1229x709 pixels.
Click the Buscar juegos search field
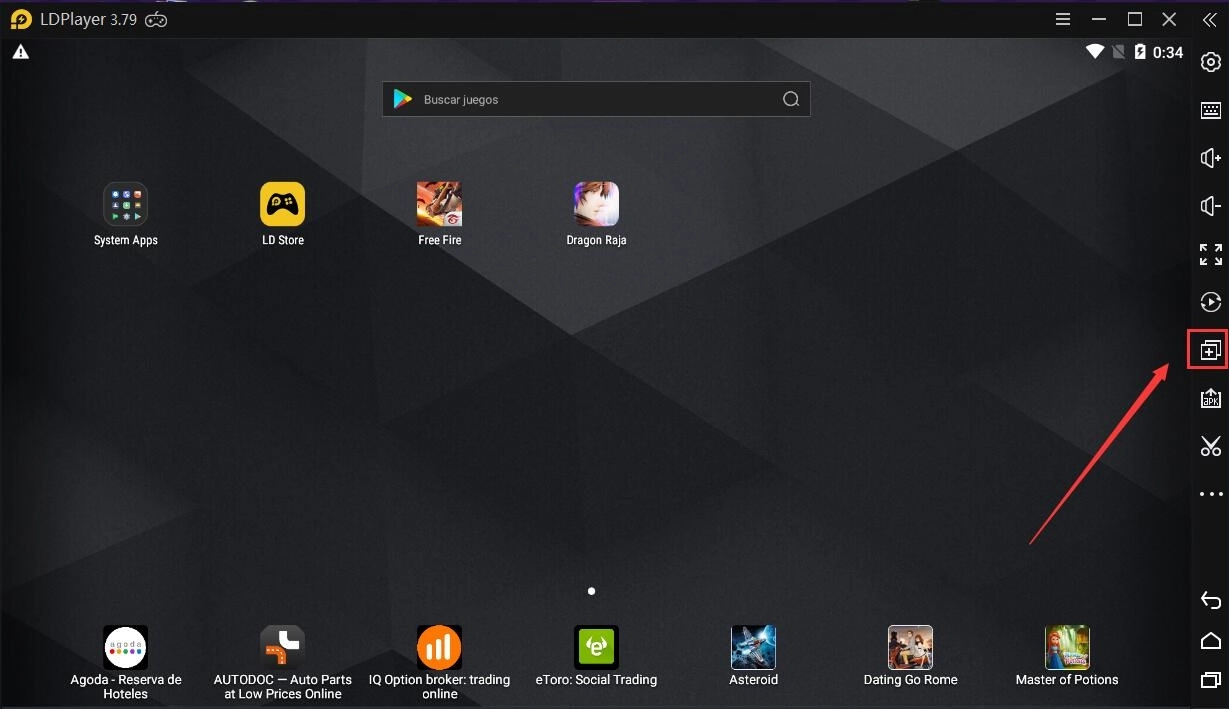(596, 99)
